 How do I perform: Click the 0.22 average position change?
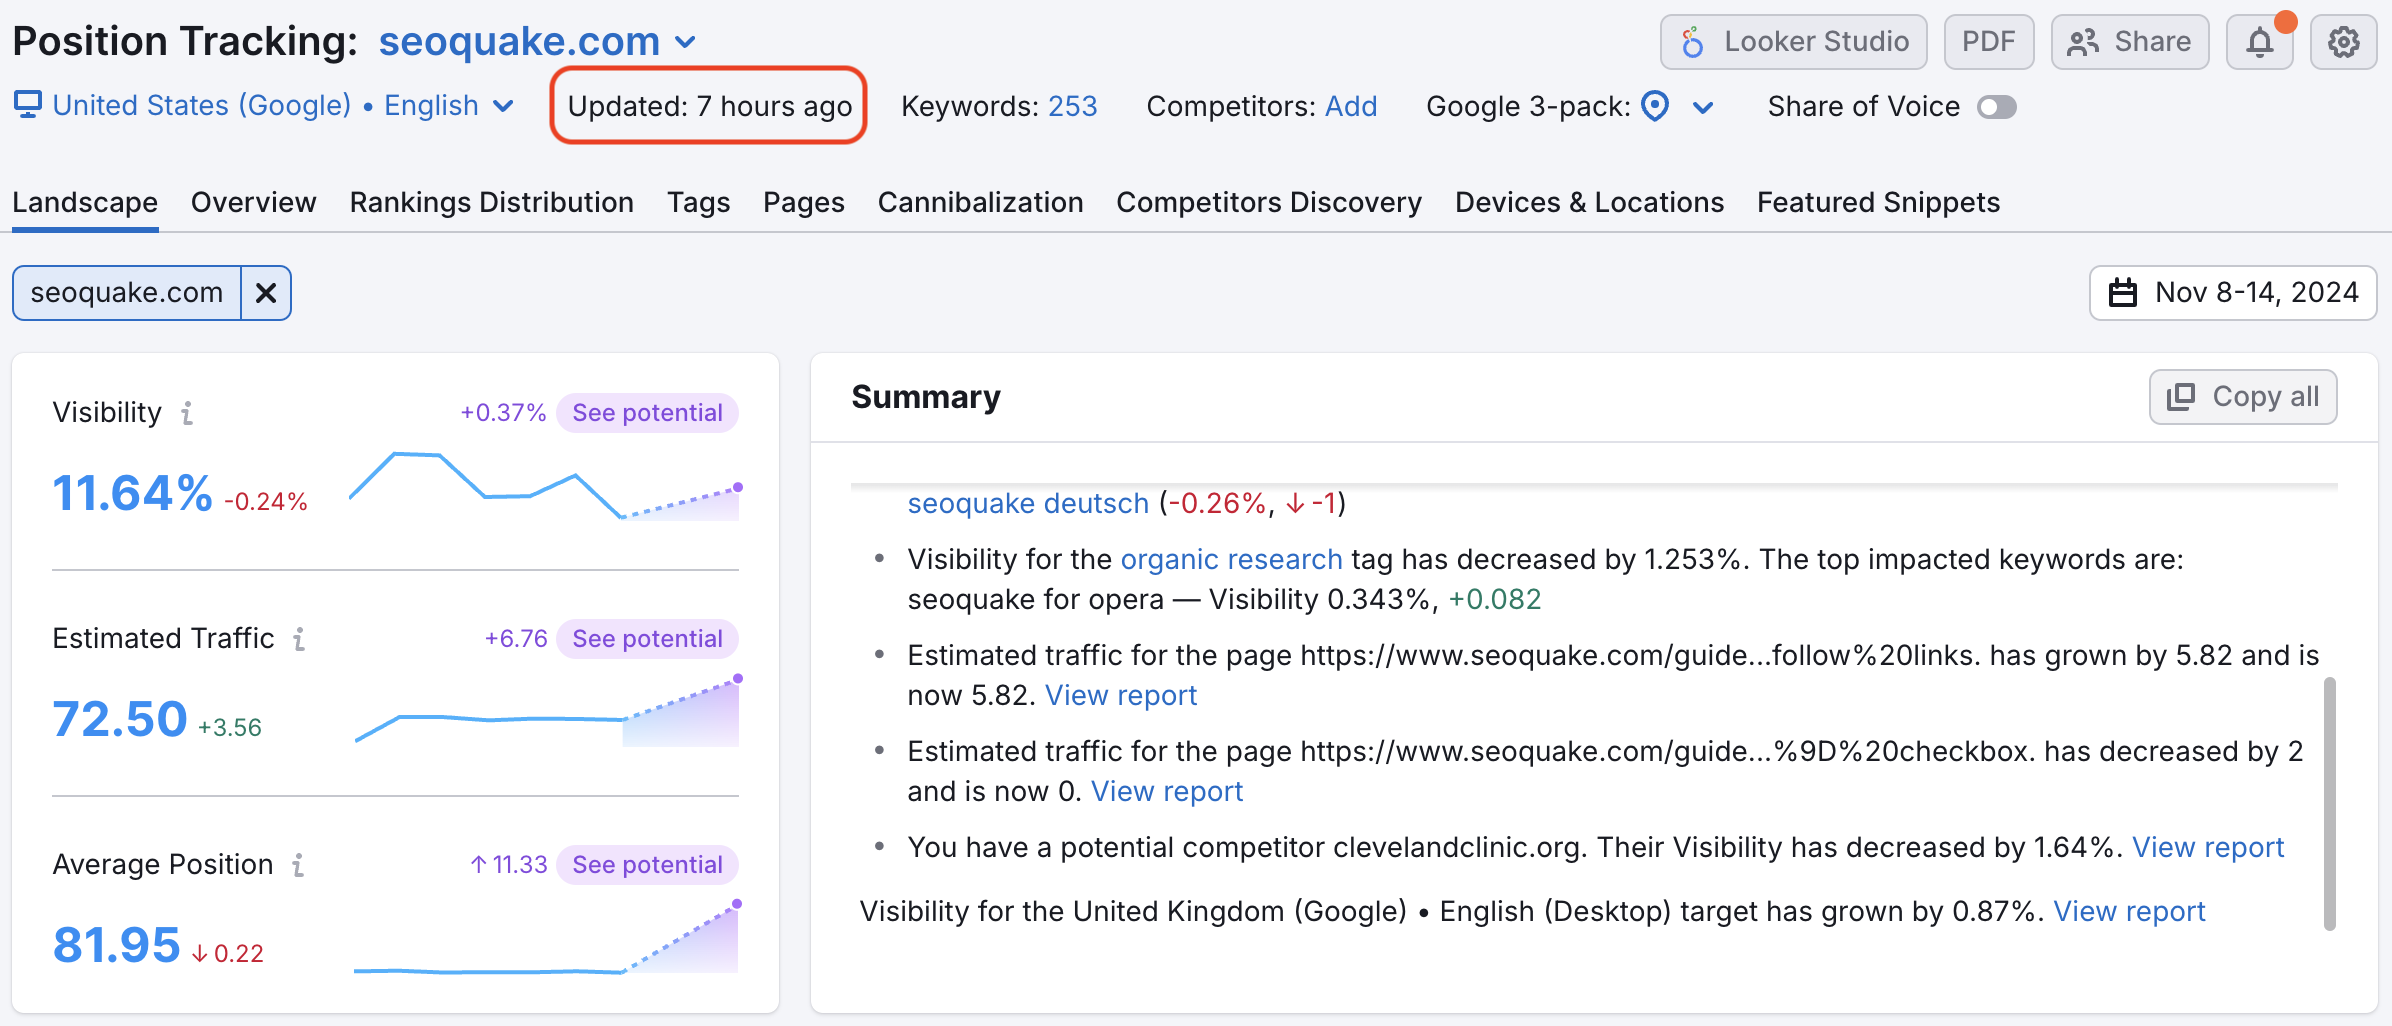(x=228, y=953)
